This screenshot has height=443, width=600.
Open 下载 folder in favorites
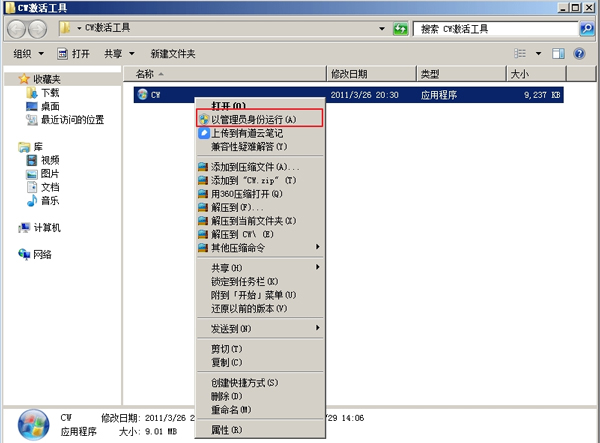pyautogui.click(x=50, y=93)
